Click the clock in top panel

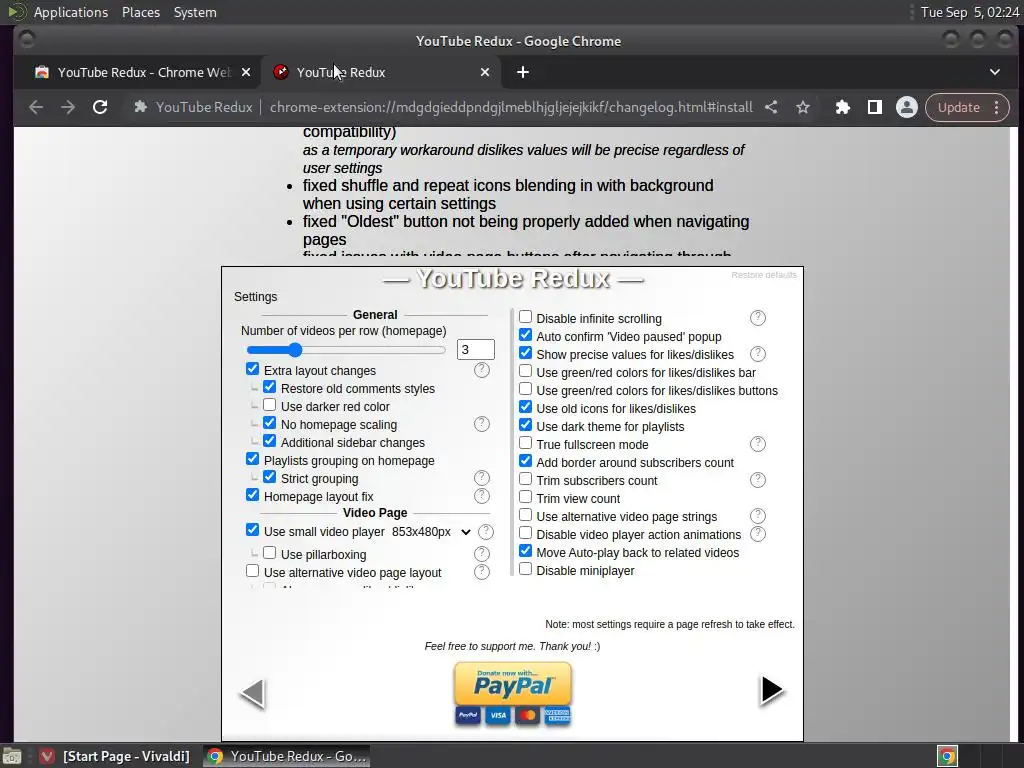click(970, 12)
